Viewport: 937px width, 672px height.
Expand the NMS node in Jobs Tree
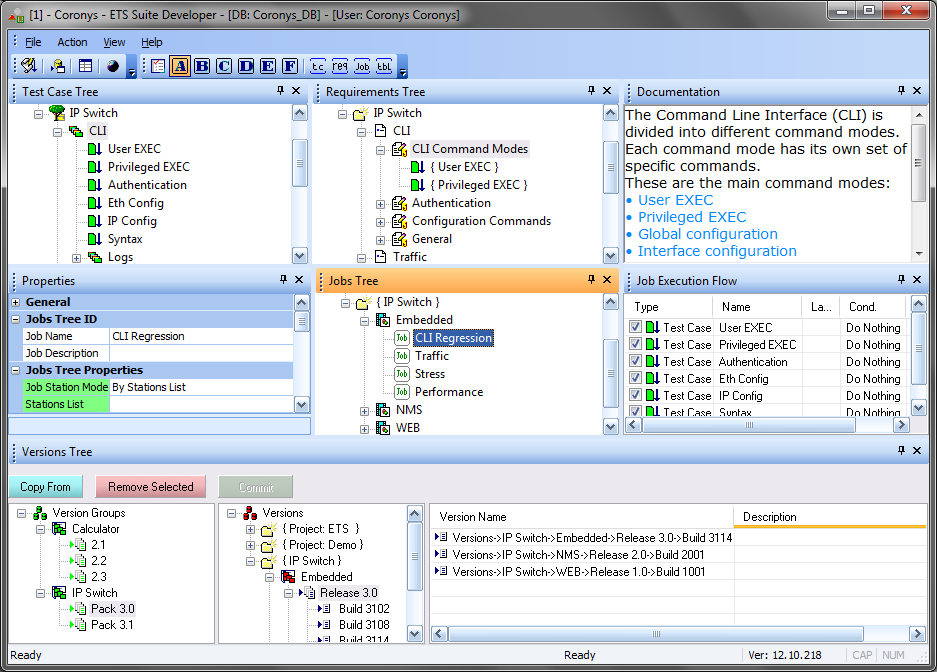(x=365, y=410)
